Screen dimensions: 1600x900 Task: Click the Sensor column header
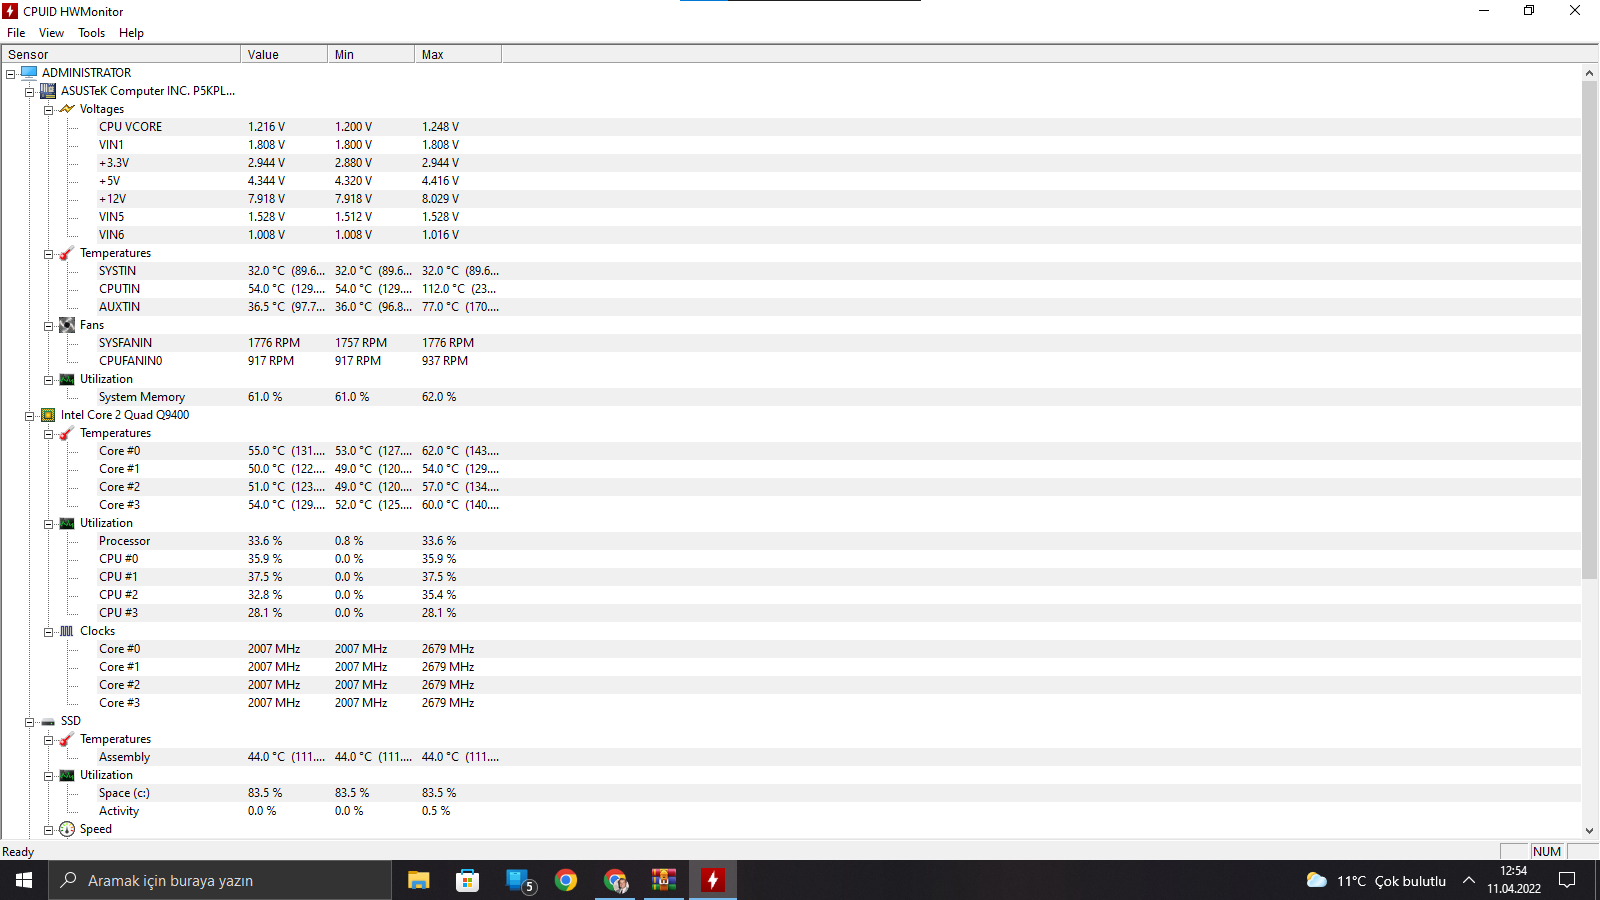tap(121, 54)
